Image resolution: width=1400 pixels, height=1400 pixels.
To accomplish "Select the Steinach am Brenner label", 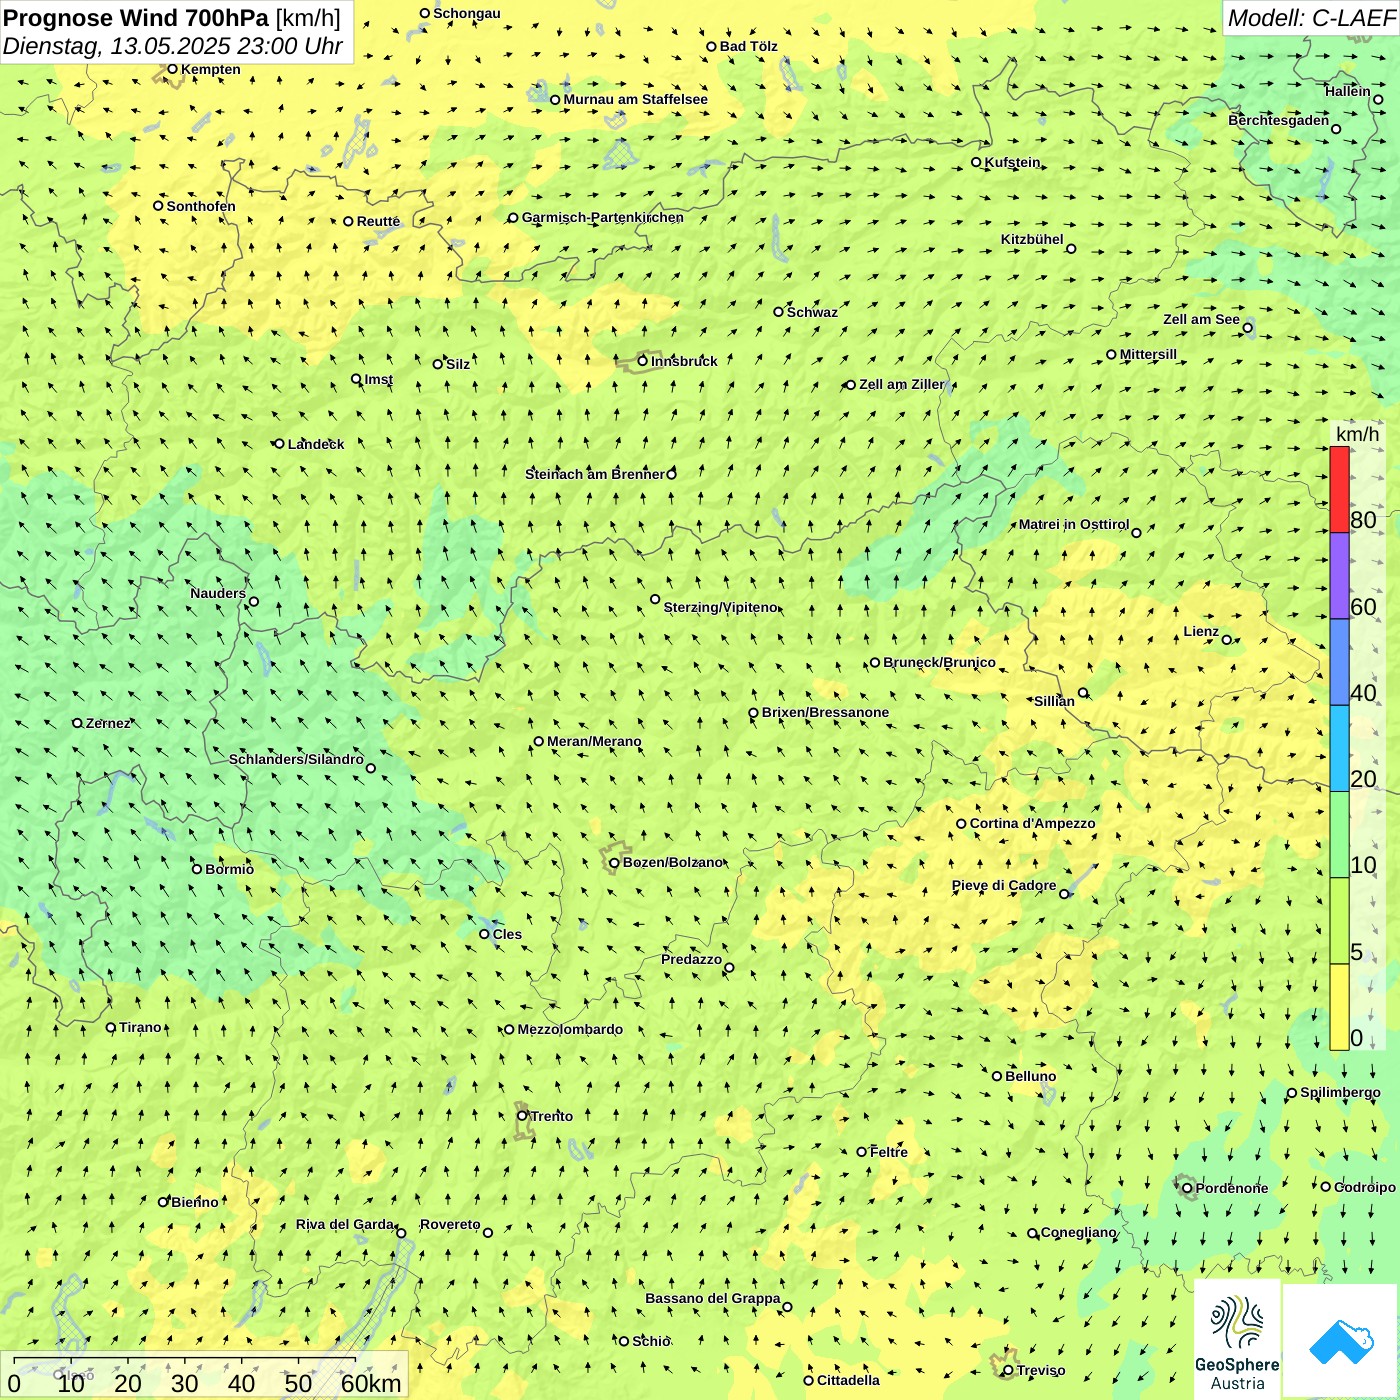I will pos(595,474).
